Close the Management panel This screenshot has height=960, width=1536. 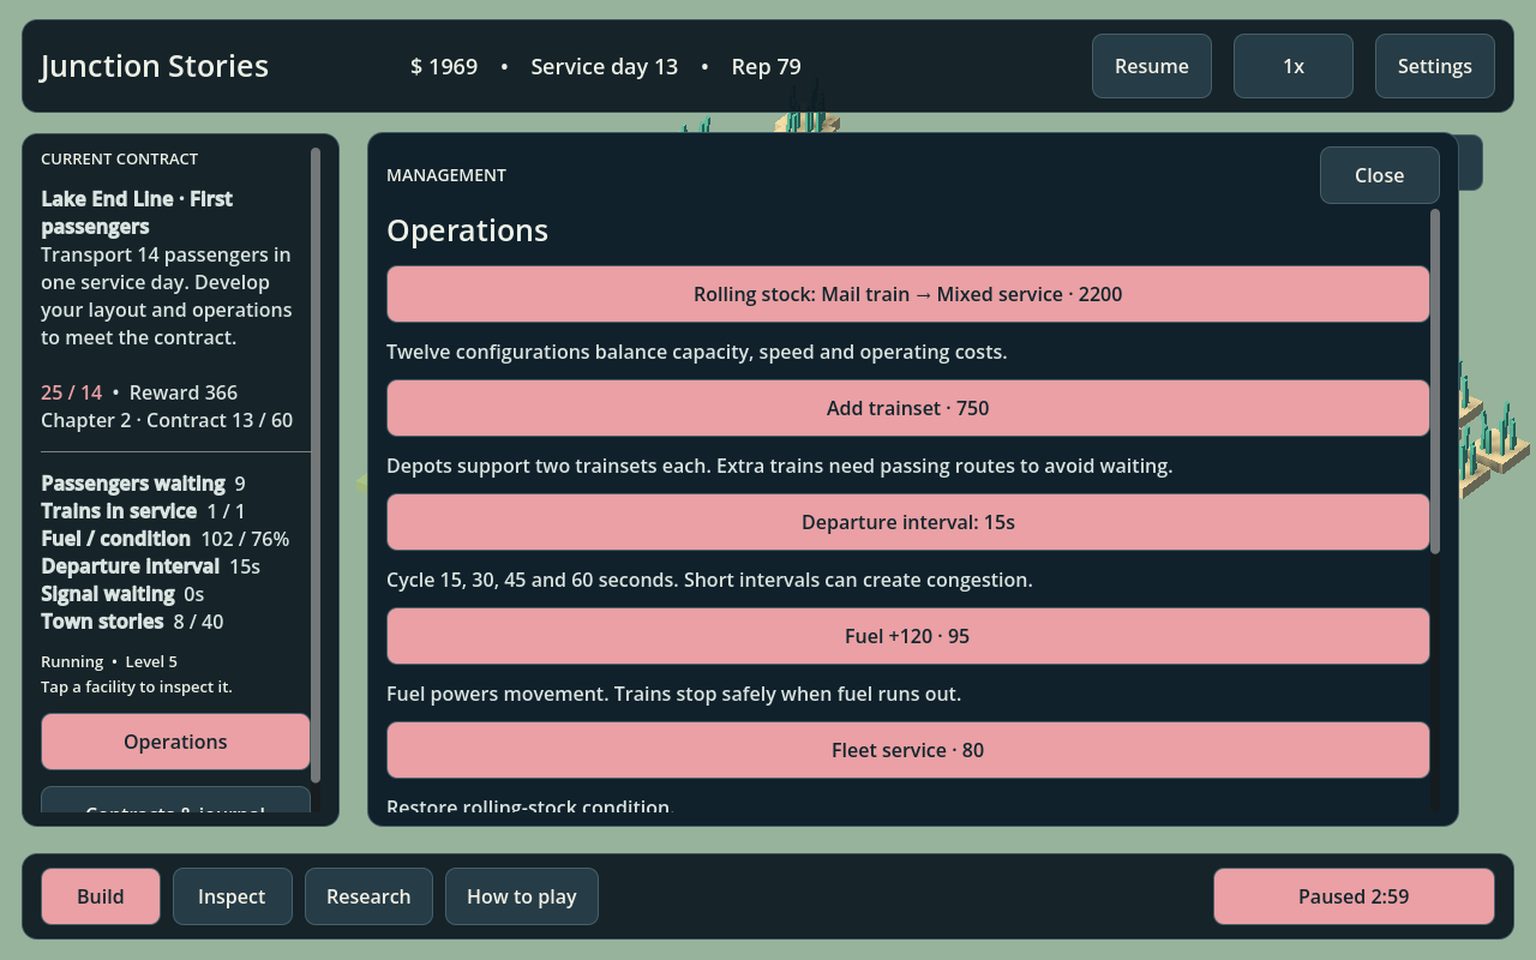point(1379,175)
